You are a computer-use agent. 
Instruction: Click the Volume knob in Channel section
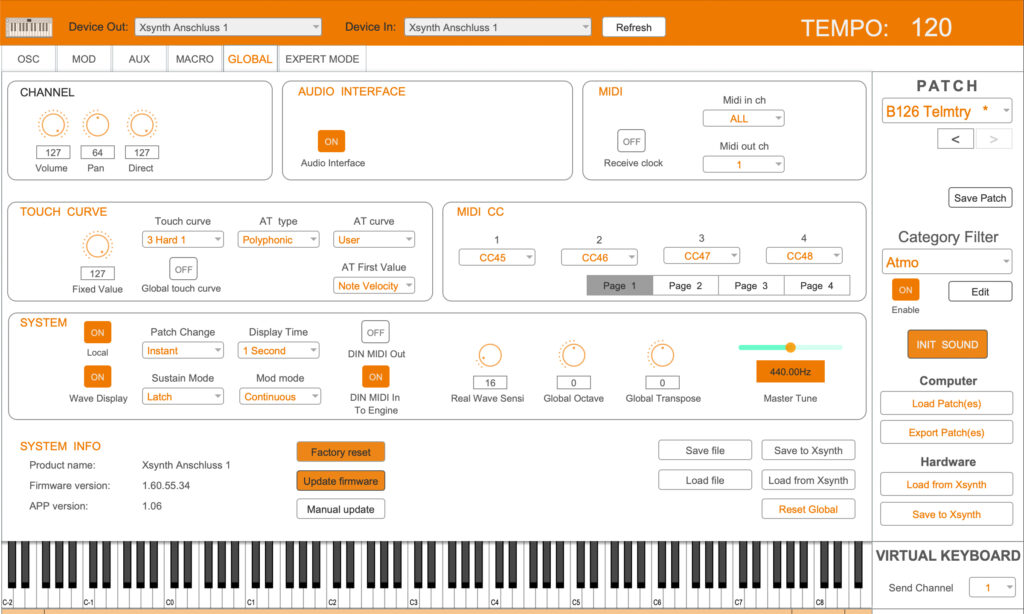point(52,125)
